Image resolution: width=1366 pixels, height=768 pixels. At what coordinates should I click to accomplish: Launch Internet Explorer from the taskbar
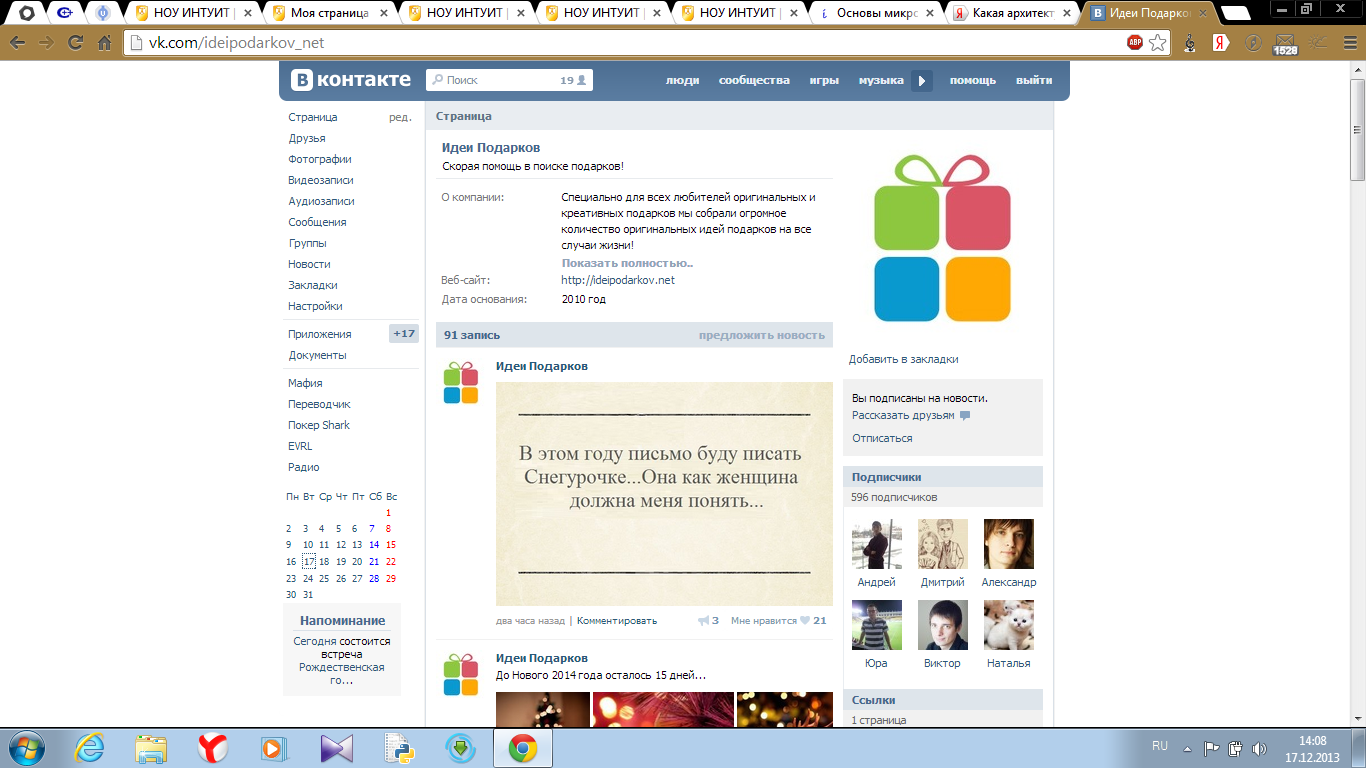pyautogui.click(x=89, y=748)
